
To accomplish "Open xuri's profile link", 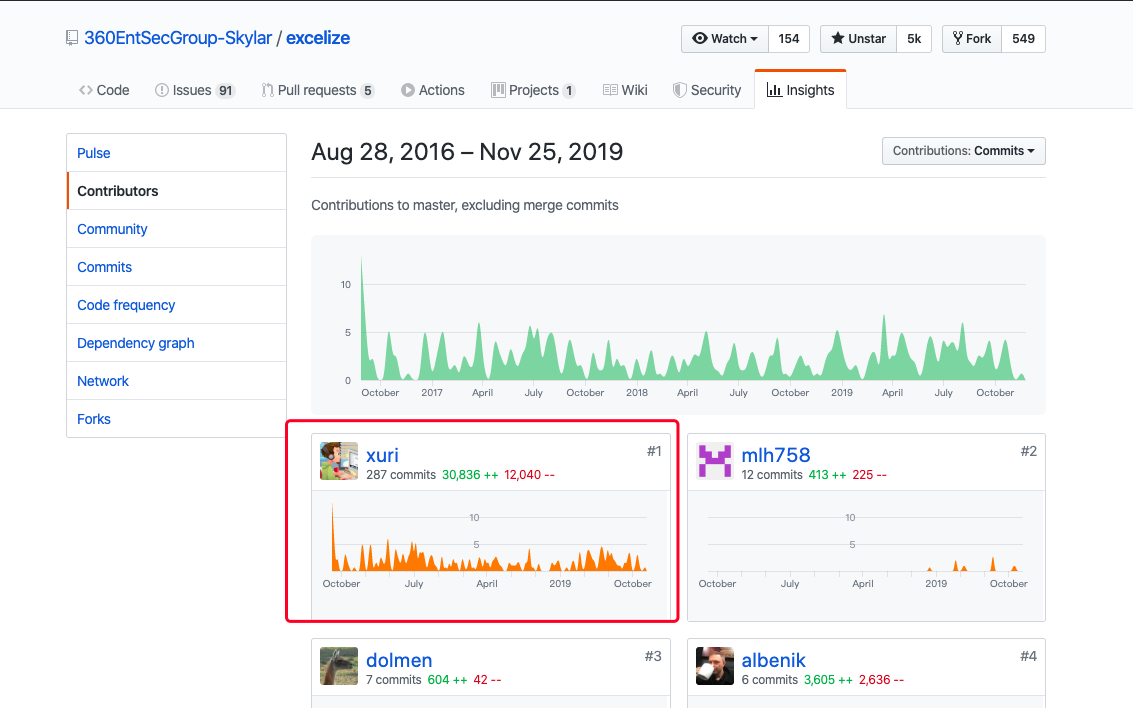I will click(x=382, y=455).
